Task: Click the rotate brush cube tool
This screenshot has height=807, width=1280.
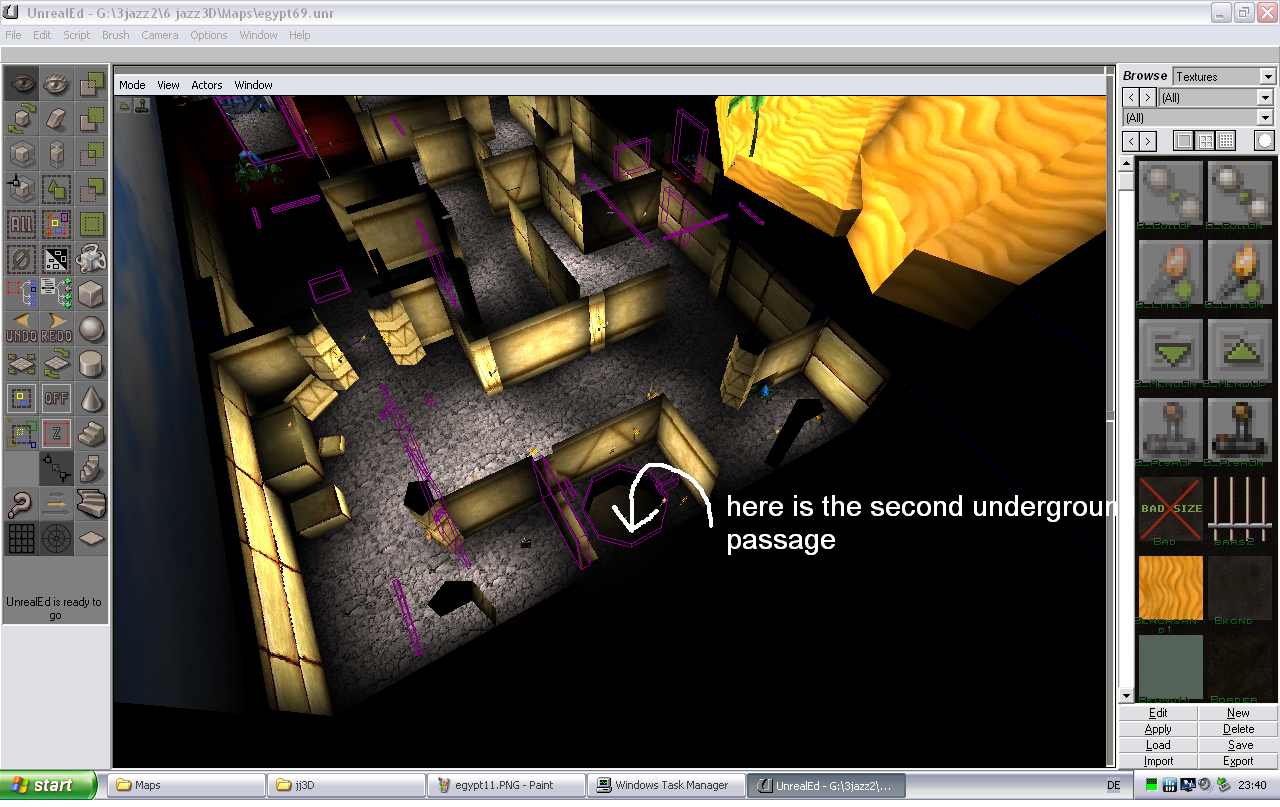Action: point(22,119)
